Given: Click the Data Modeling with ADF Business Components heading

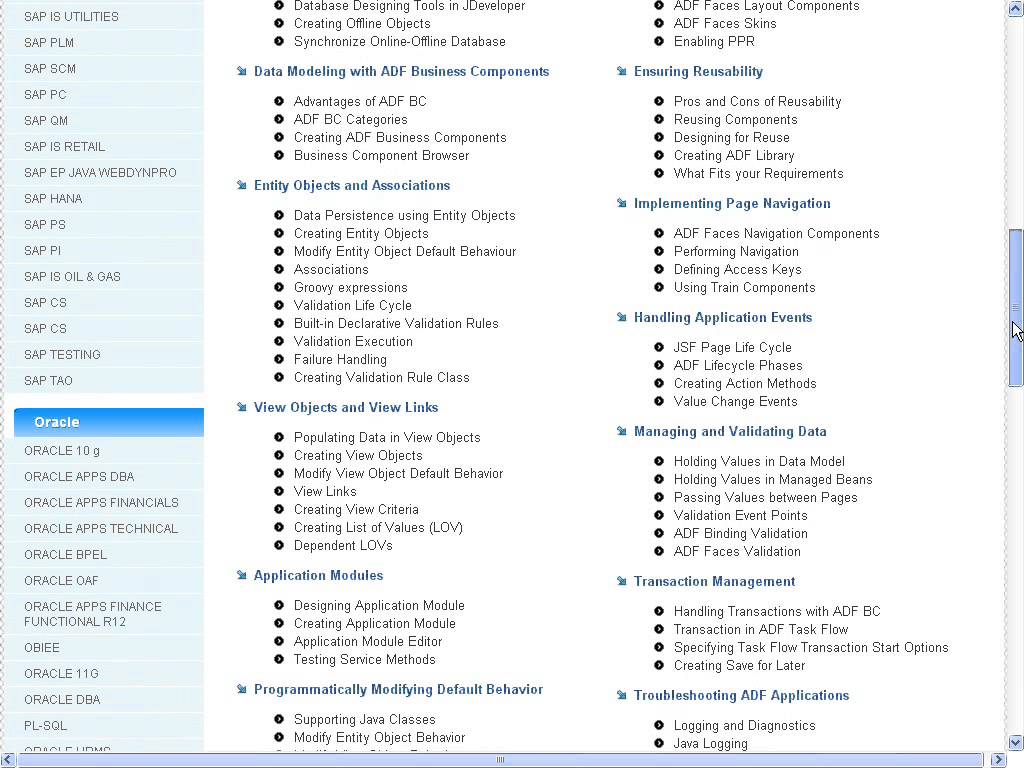Looking at the screenshot, I should click(401, 72).
